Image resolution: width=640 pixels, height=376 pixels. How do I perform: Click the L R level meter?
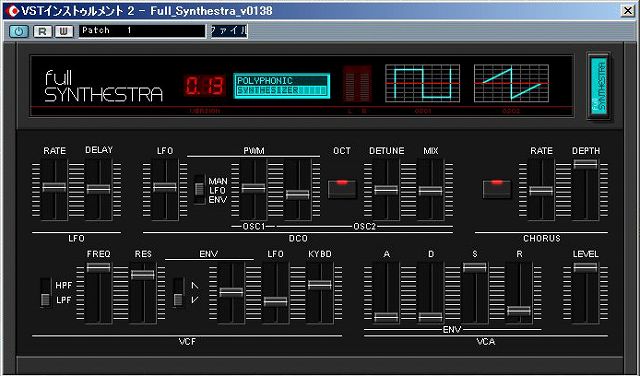tap(357, 84)
